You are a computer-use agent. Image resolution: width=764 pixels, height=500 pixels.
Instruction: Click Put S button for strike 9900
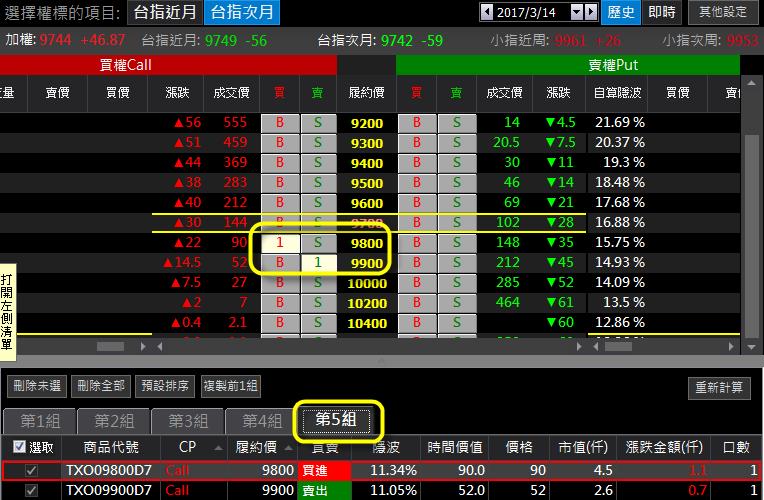tap(457, 263)
